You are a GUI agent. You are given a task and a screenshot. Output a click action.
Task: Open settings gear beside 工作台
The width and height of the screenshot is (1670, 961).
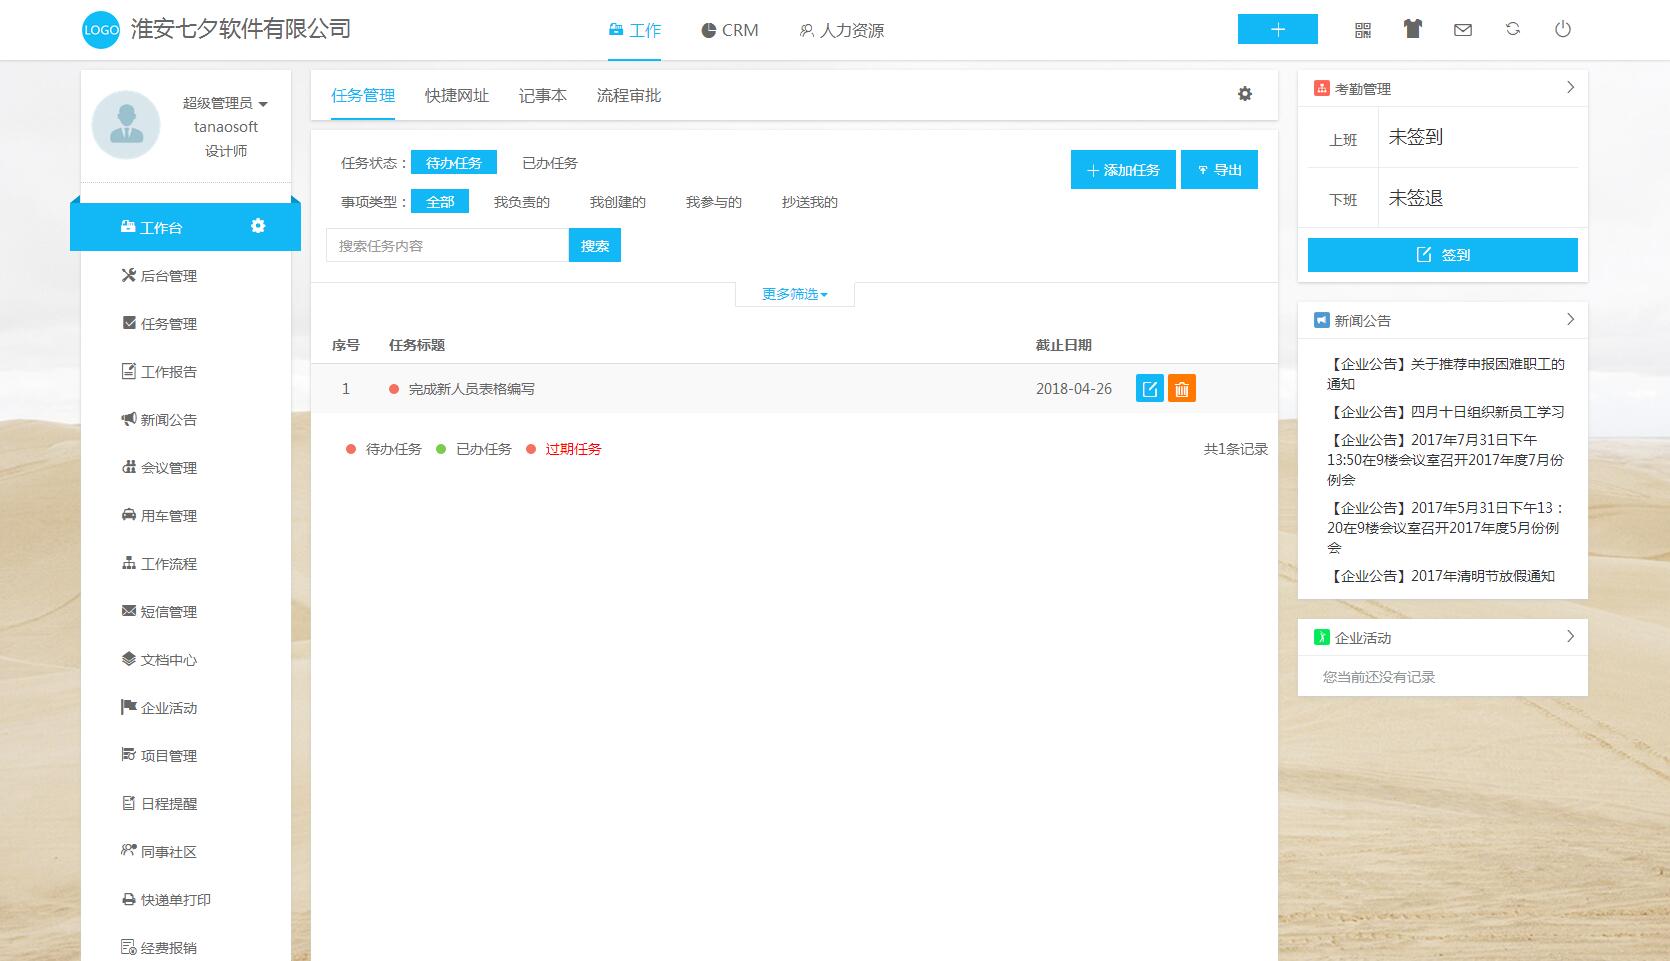(258, 226)
